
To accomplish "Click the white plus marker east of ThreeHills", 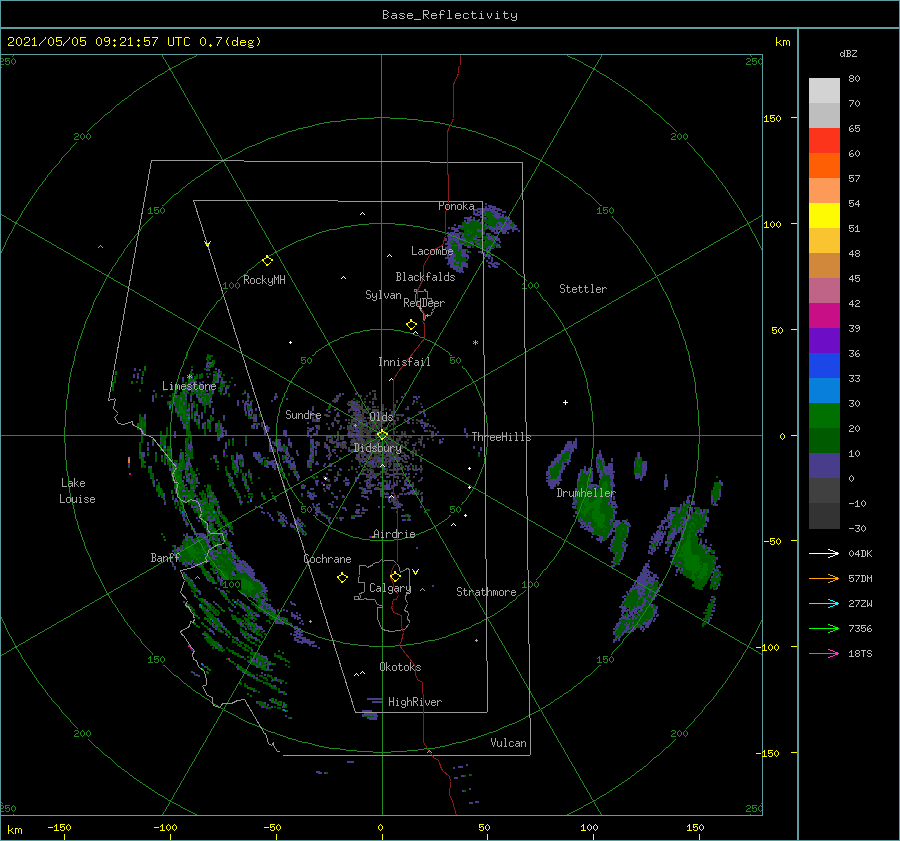I will coord(565,402).
